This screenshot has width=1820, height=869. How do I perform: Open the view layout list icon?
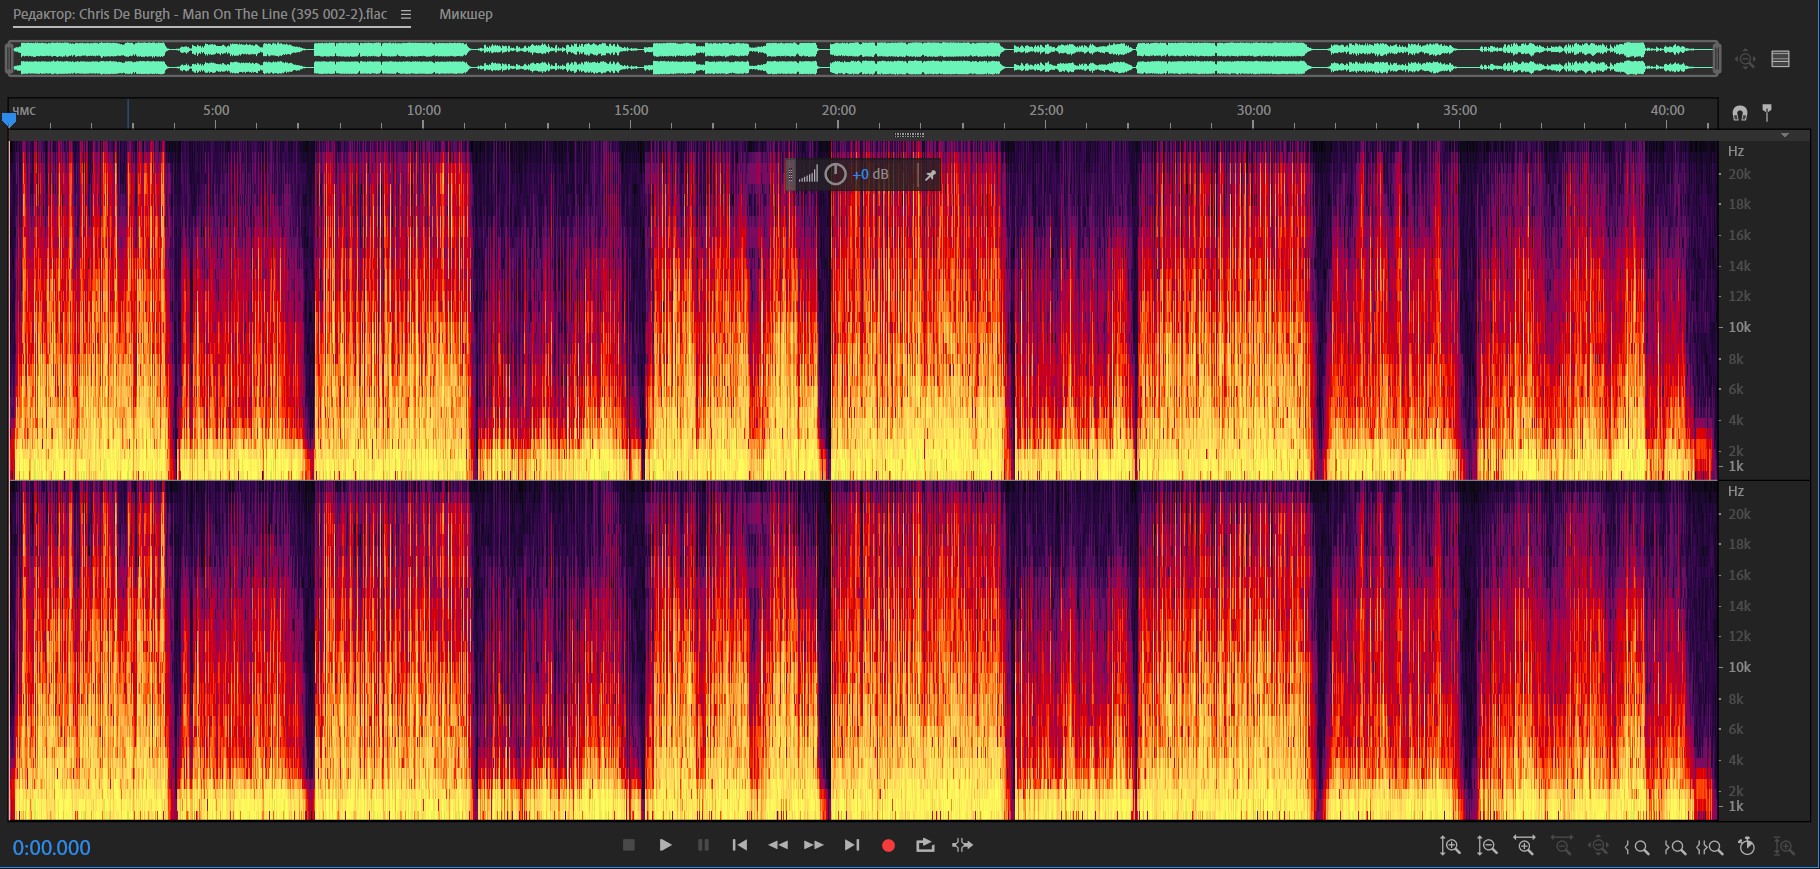click(x=1780, y=59)
